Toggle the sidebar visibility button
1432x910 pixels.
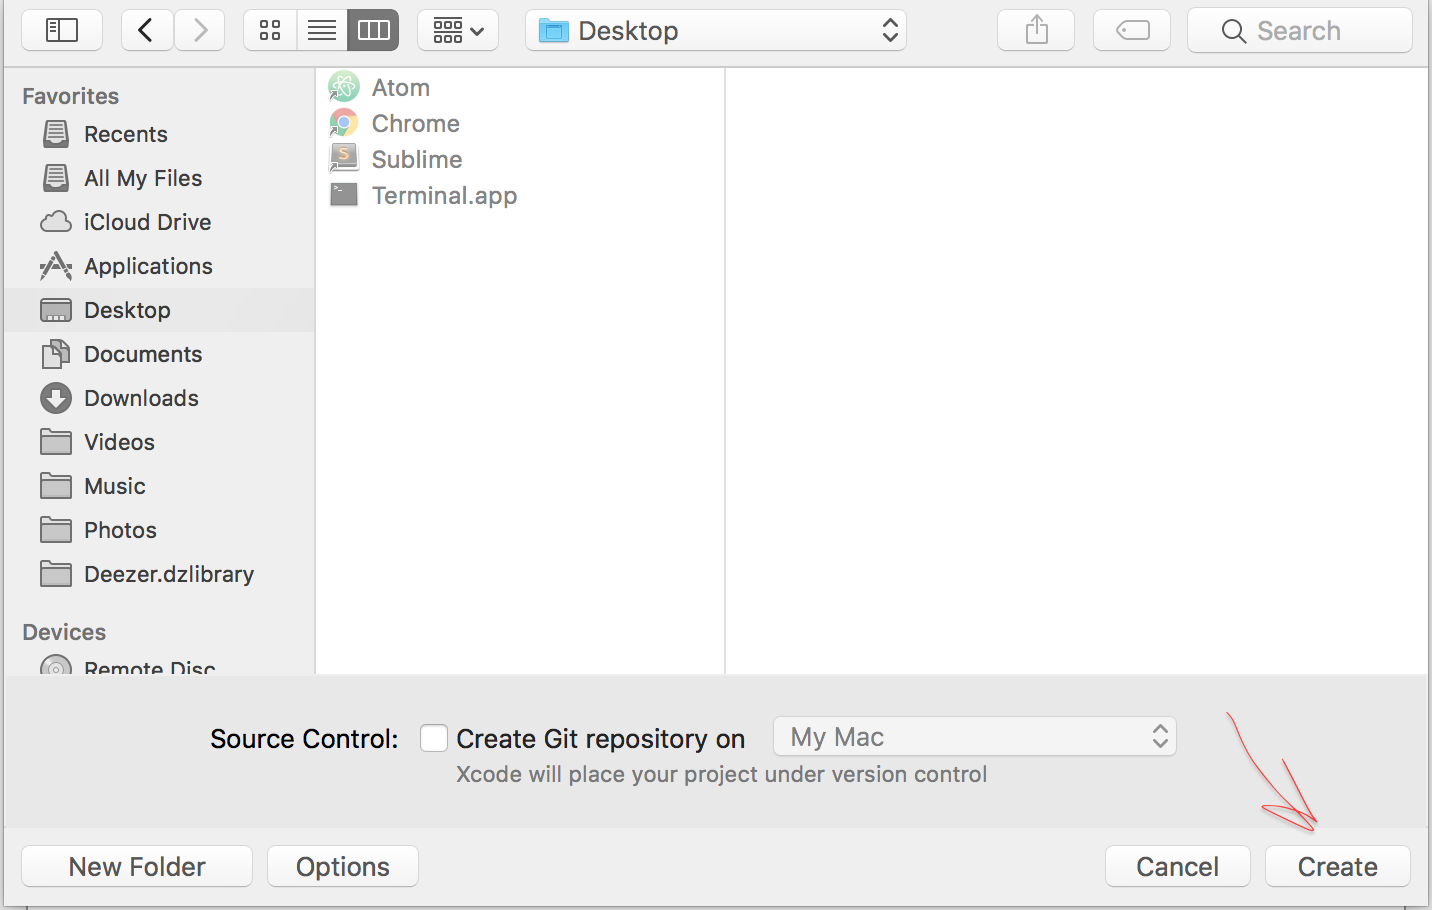click(62, 31)
